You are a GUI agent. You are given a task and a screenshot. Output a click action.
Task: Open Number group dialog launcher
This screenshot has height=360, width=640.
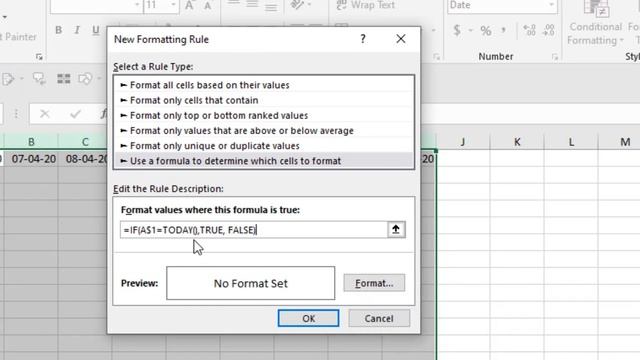(555, 57)
